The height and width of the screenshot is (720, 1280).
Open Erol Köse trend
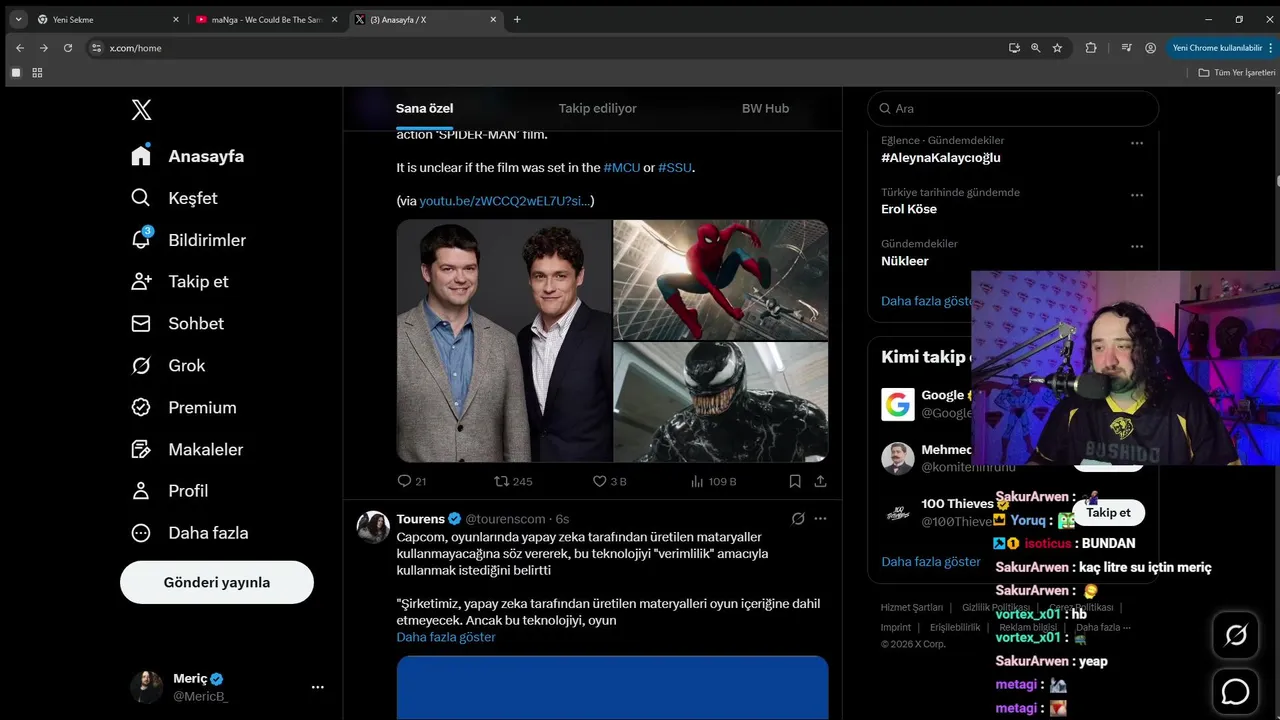coord(909,209)
